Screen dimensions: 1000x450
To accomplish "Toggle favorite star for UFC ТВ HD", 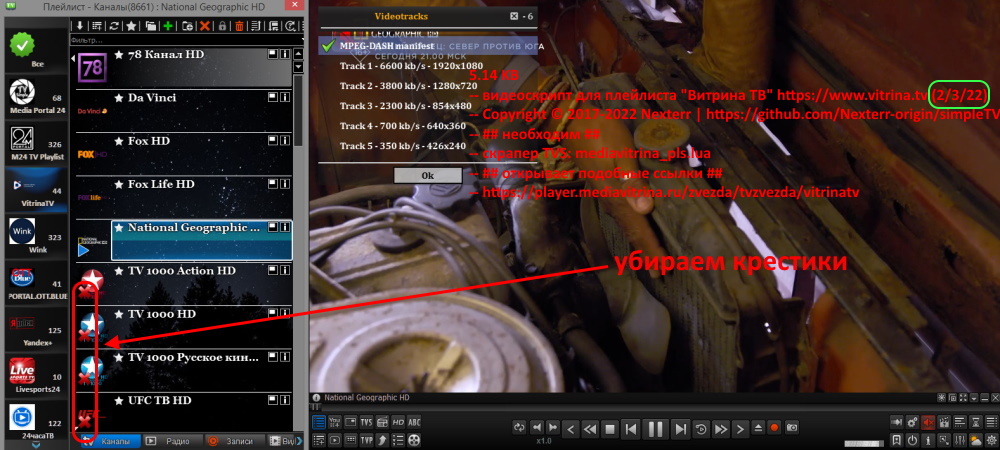I will pos(119,400).
